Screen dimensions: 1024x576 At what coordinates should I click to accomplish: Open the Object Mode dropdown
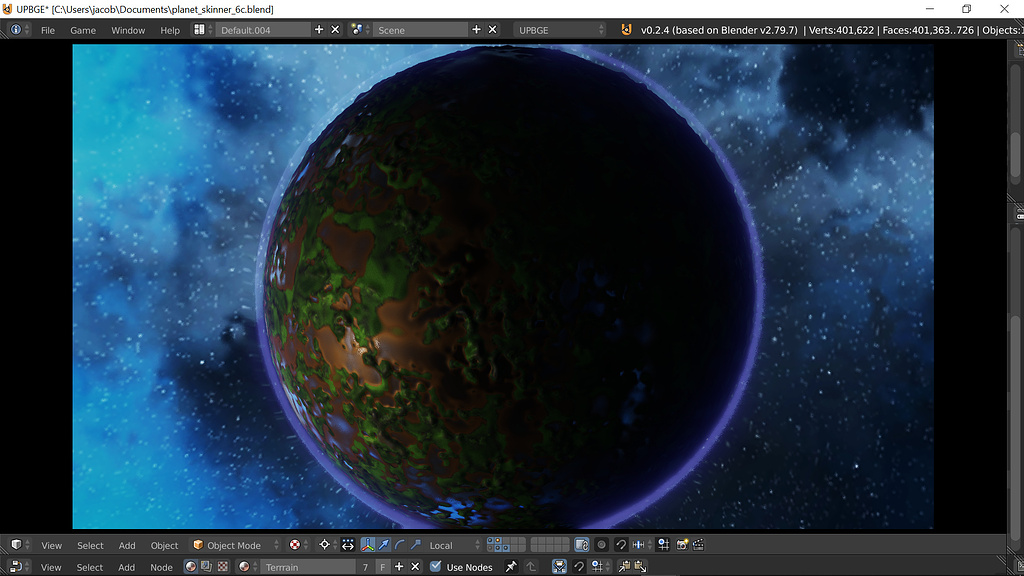236,545
